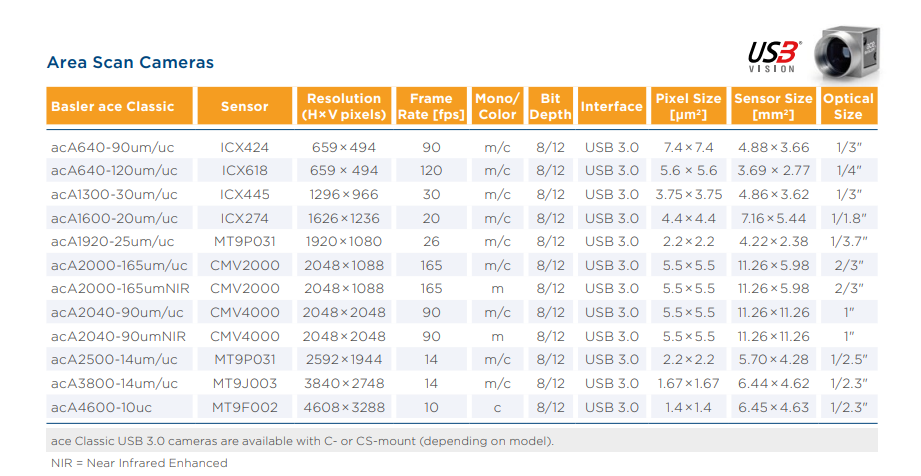Click sensor size 3.69 × 2.77

tap(774, 170)
